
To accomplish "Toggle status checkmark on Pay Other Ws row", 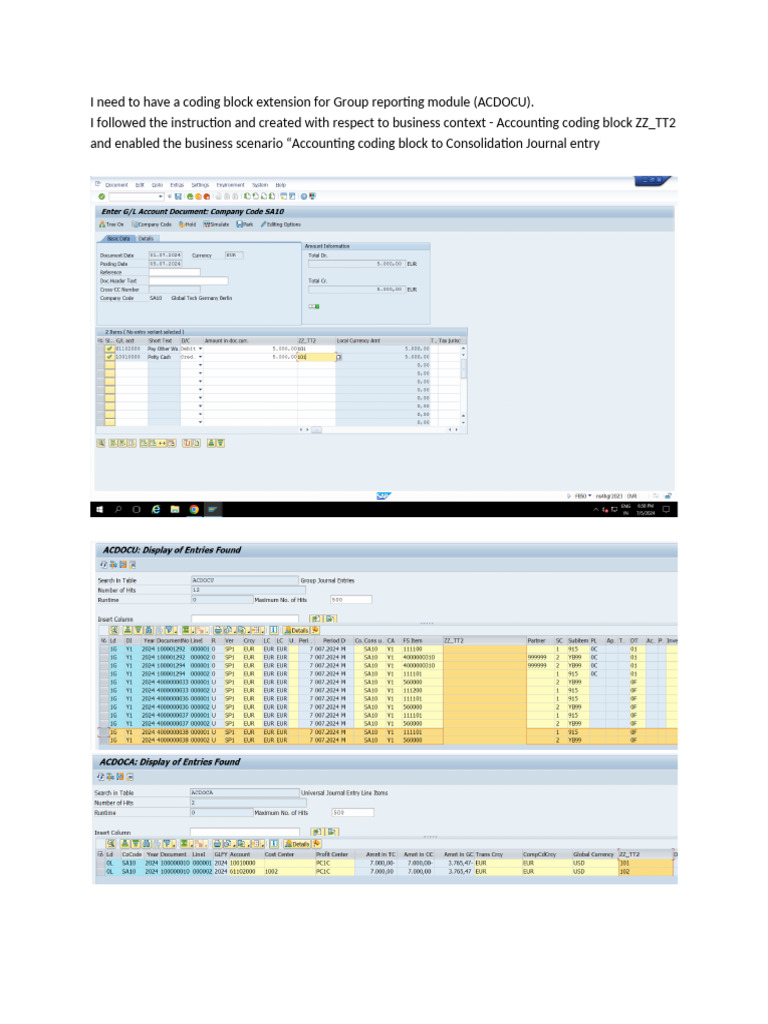I will 109,349.
